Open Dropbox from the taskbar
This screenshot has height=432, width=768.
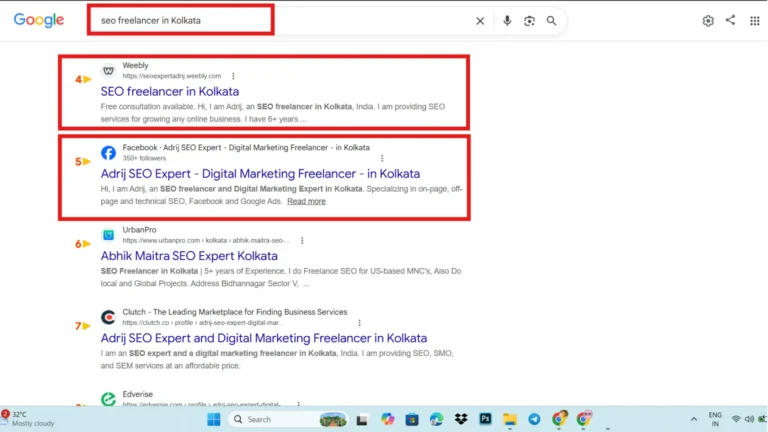point(461,419)
